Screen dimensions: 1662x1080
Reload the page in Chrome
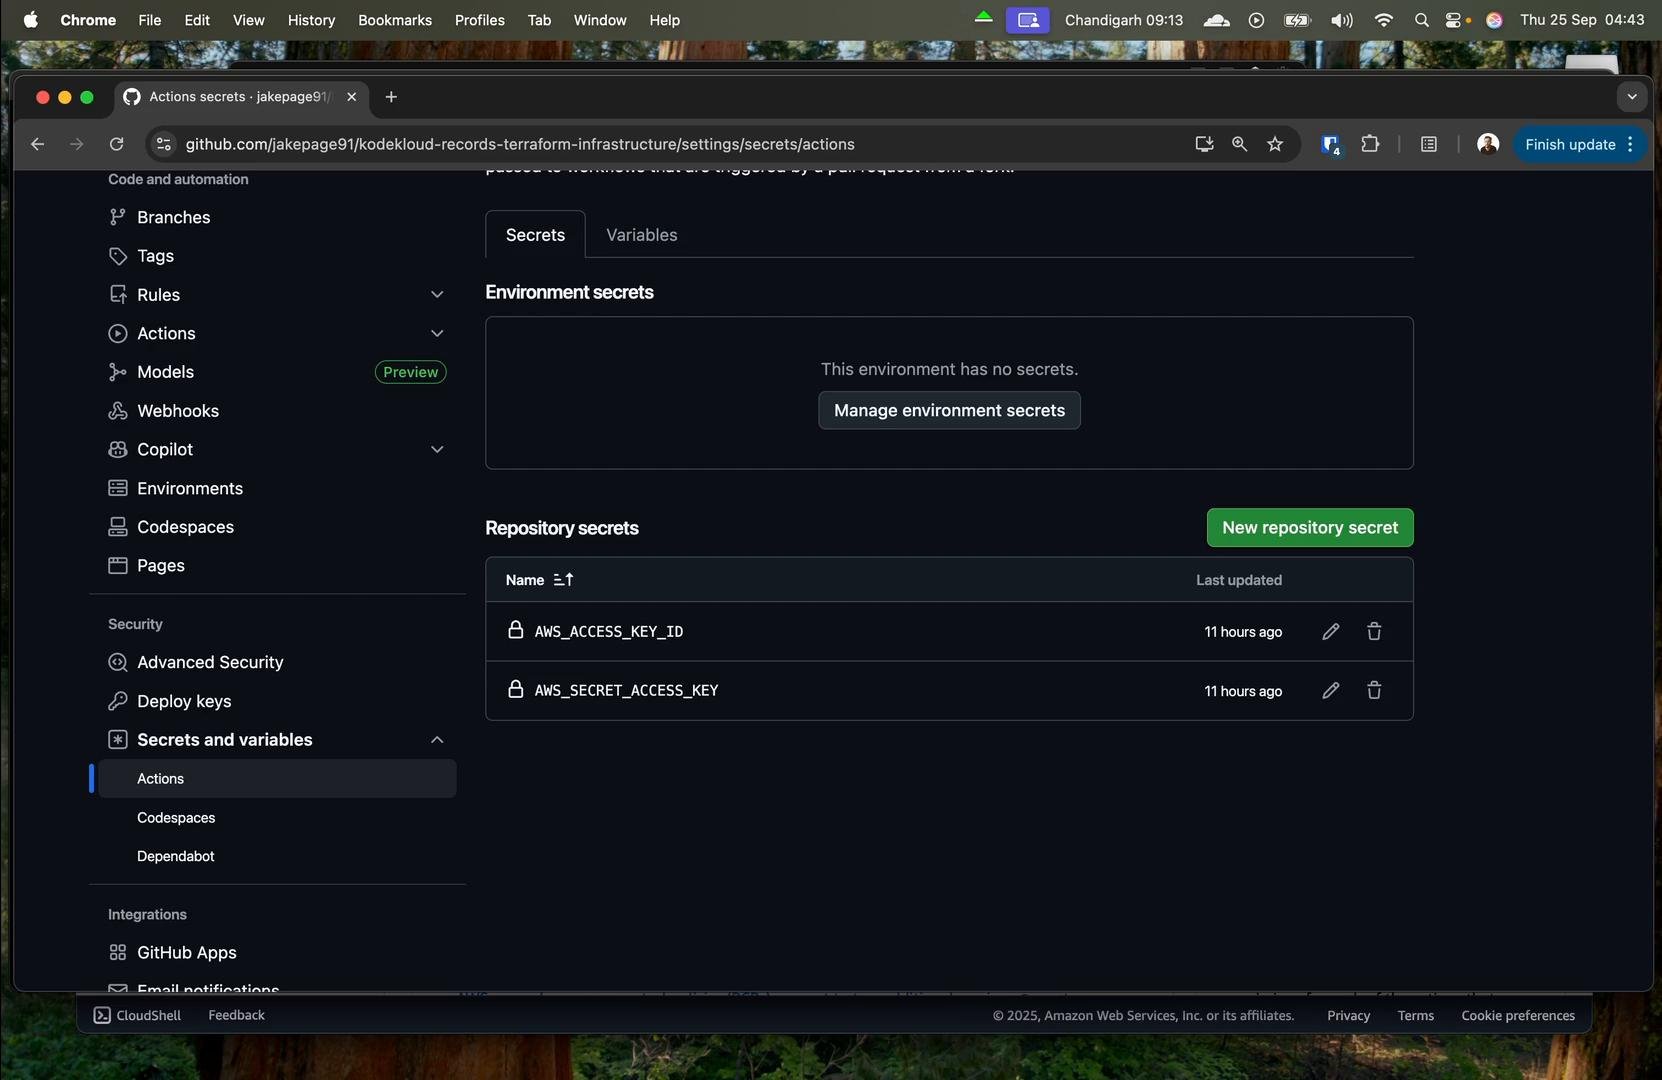116,144
